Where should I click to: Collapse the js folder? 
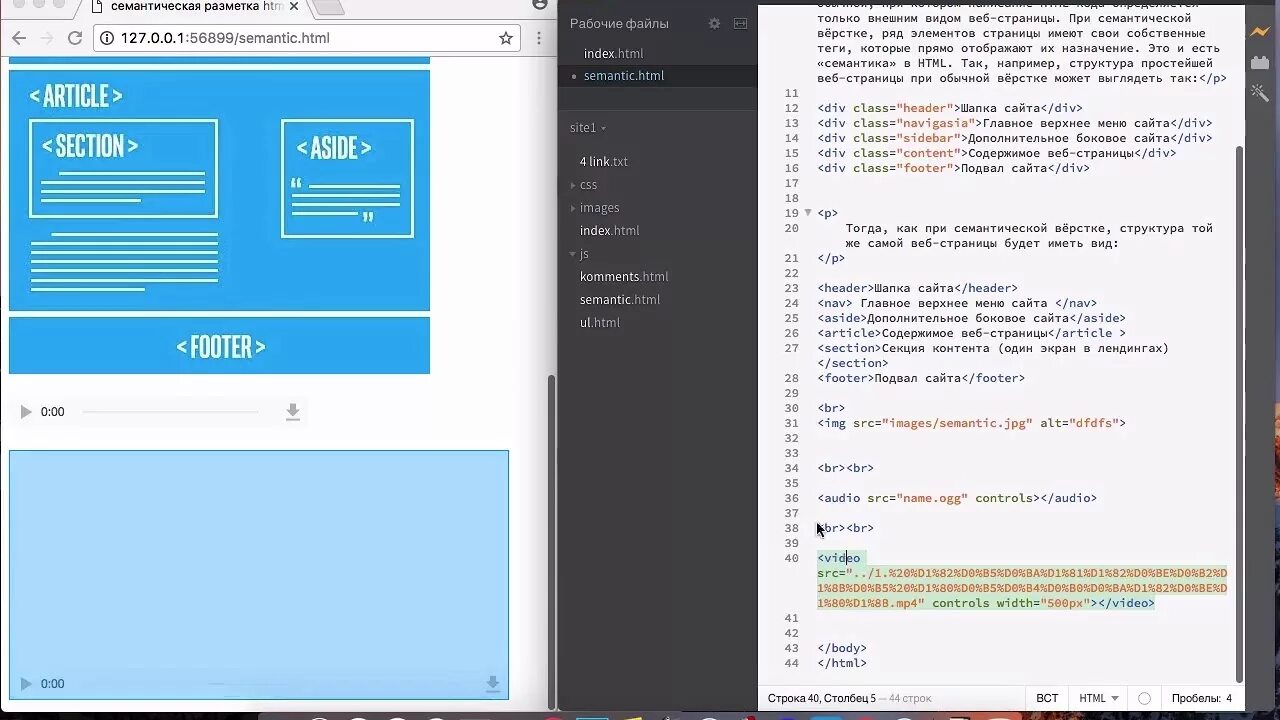[x=584, y=254]
